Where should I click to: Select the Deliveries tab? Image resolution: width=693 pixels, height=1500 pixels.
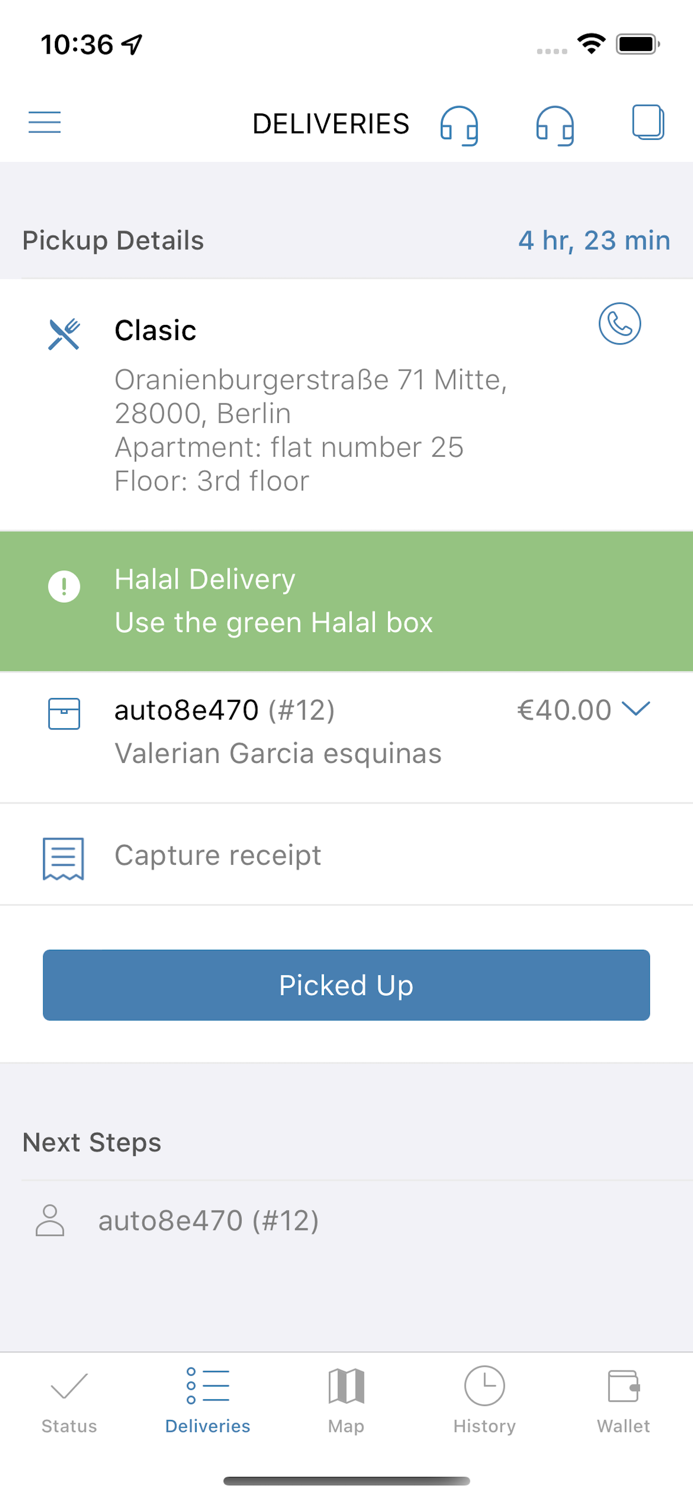[x=208, y=1400]
